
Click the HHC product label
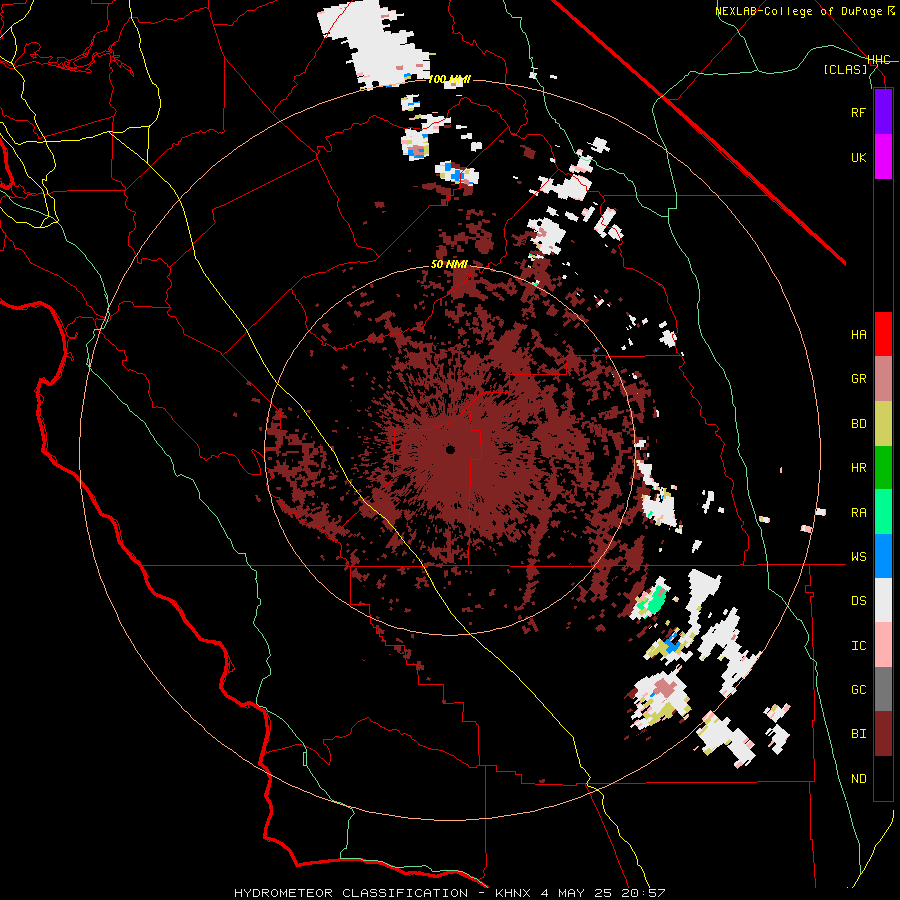click(x=879, y=60)
